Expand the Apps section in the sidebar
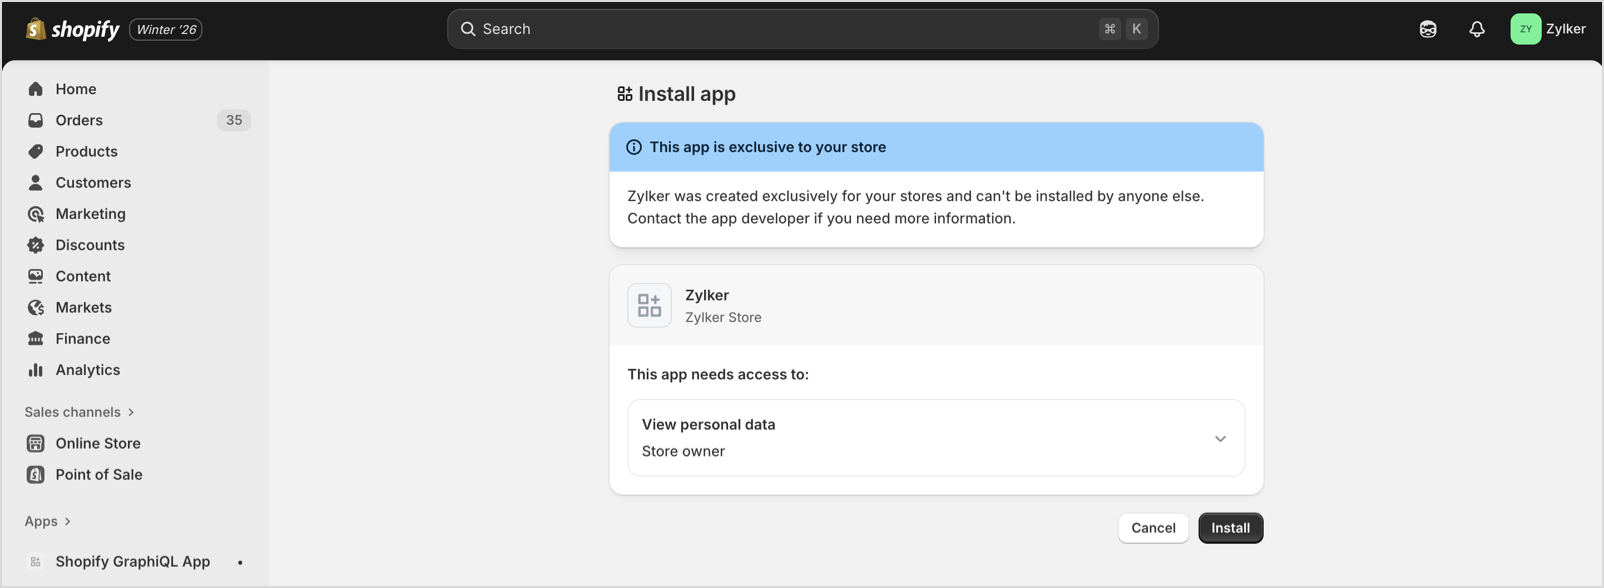The width and height of the screenshot is (1604, 588). 48,521
